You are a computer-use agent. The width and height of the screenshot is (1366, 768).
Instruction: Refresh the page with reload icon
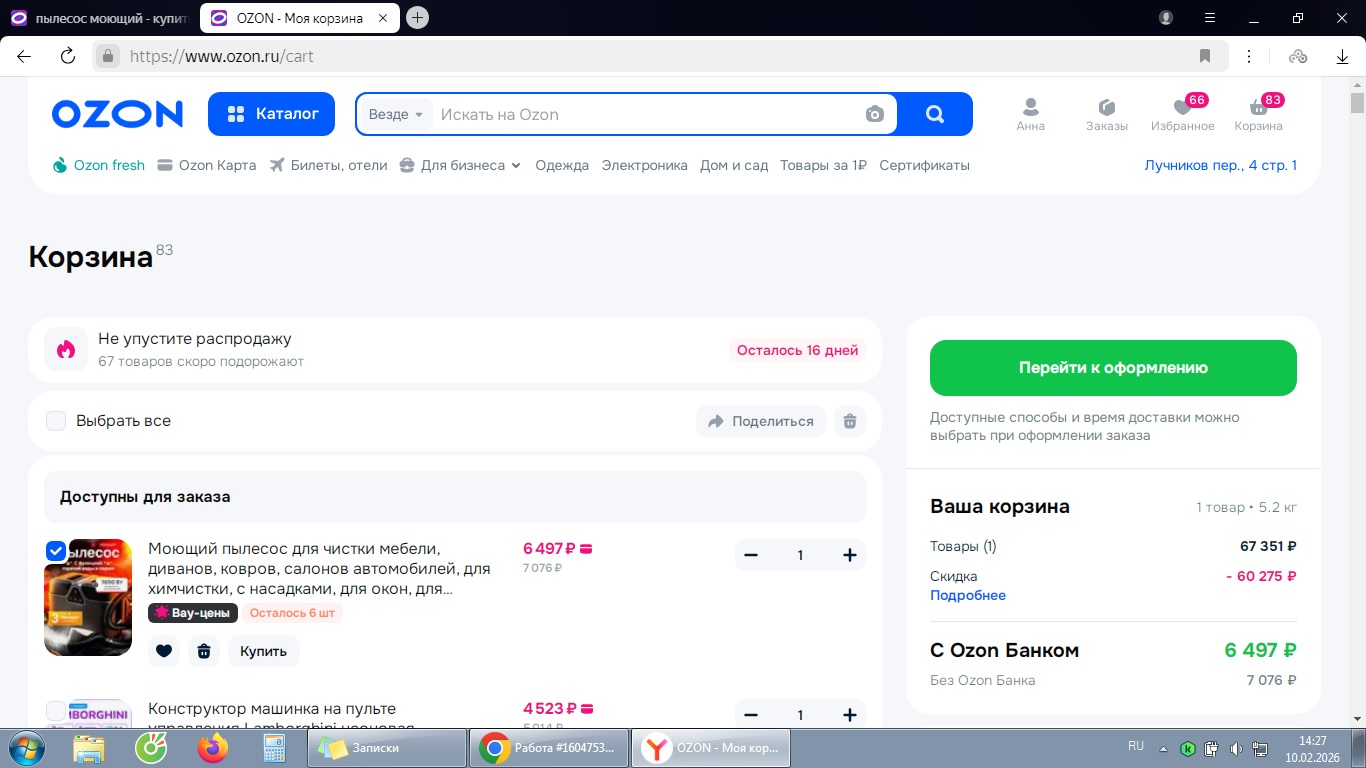68,56
